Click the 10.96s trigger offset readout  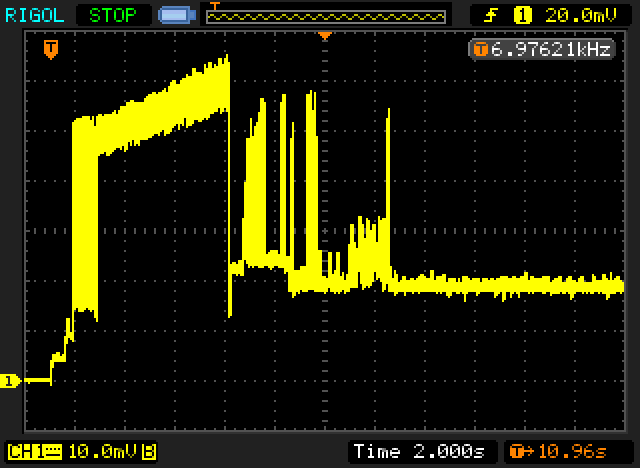tap(572, 452)
